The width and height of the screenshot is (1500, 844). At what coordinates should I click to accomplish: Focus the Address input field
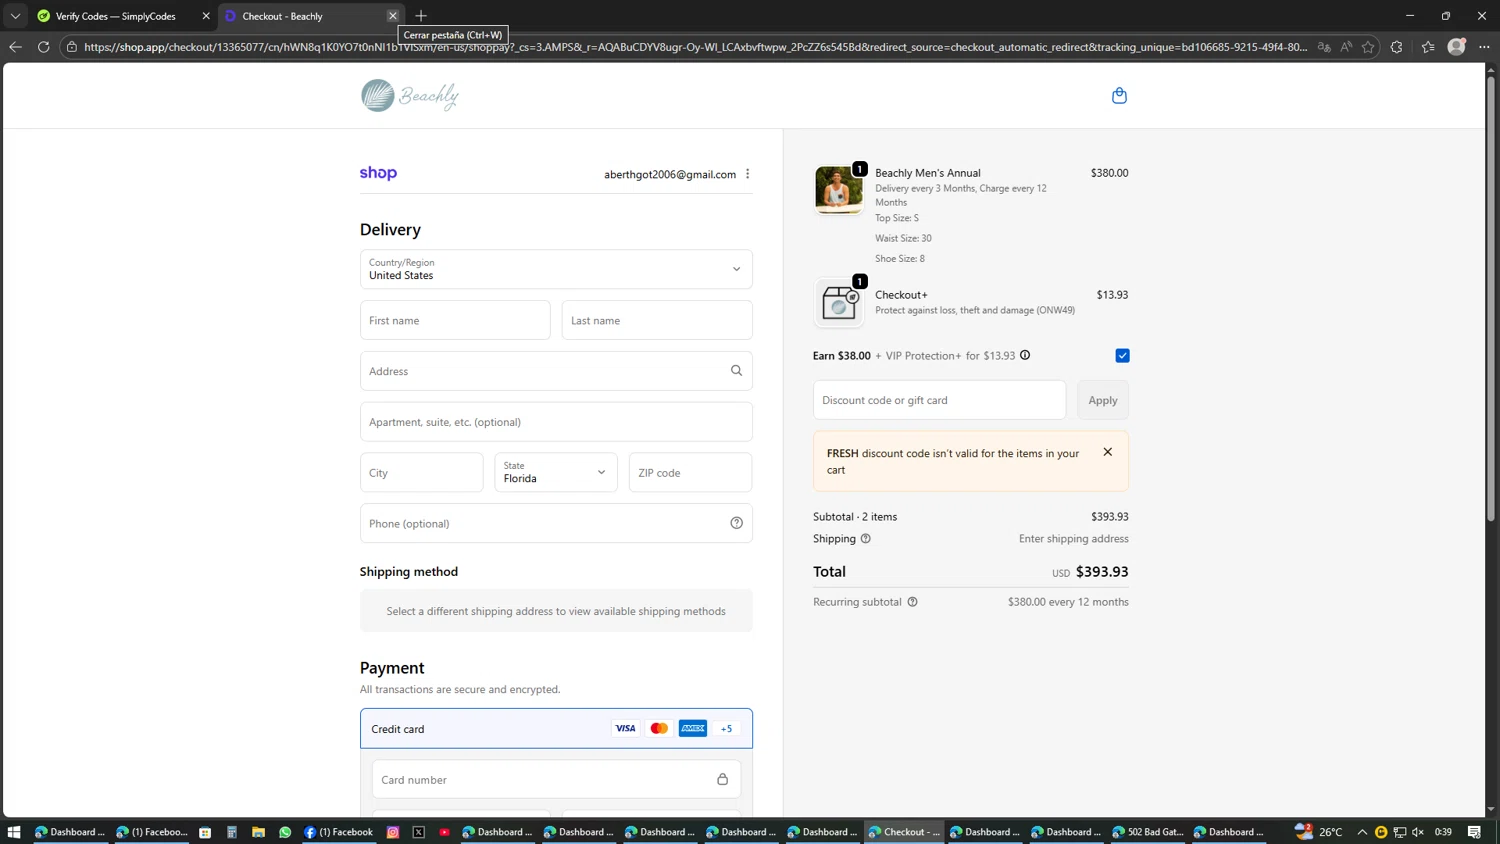click(556, 371)
